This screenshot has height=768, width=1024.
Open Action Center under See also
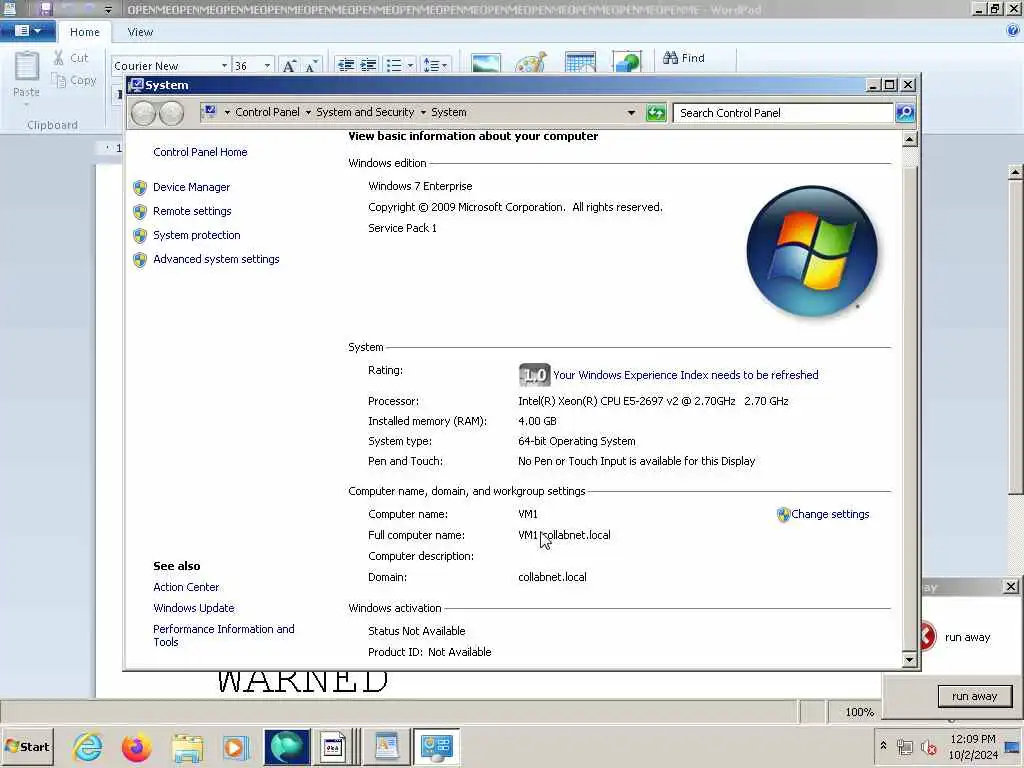pyautogui.click(x=186, y=587)
